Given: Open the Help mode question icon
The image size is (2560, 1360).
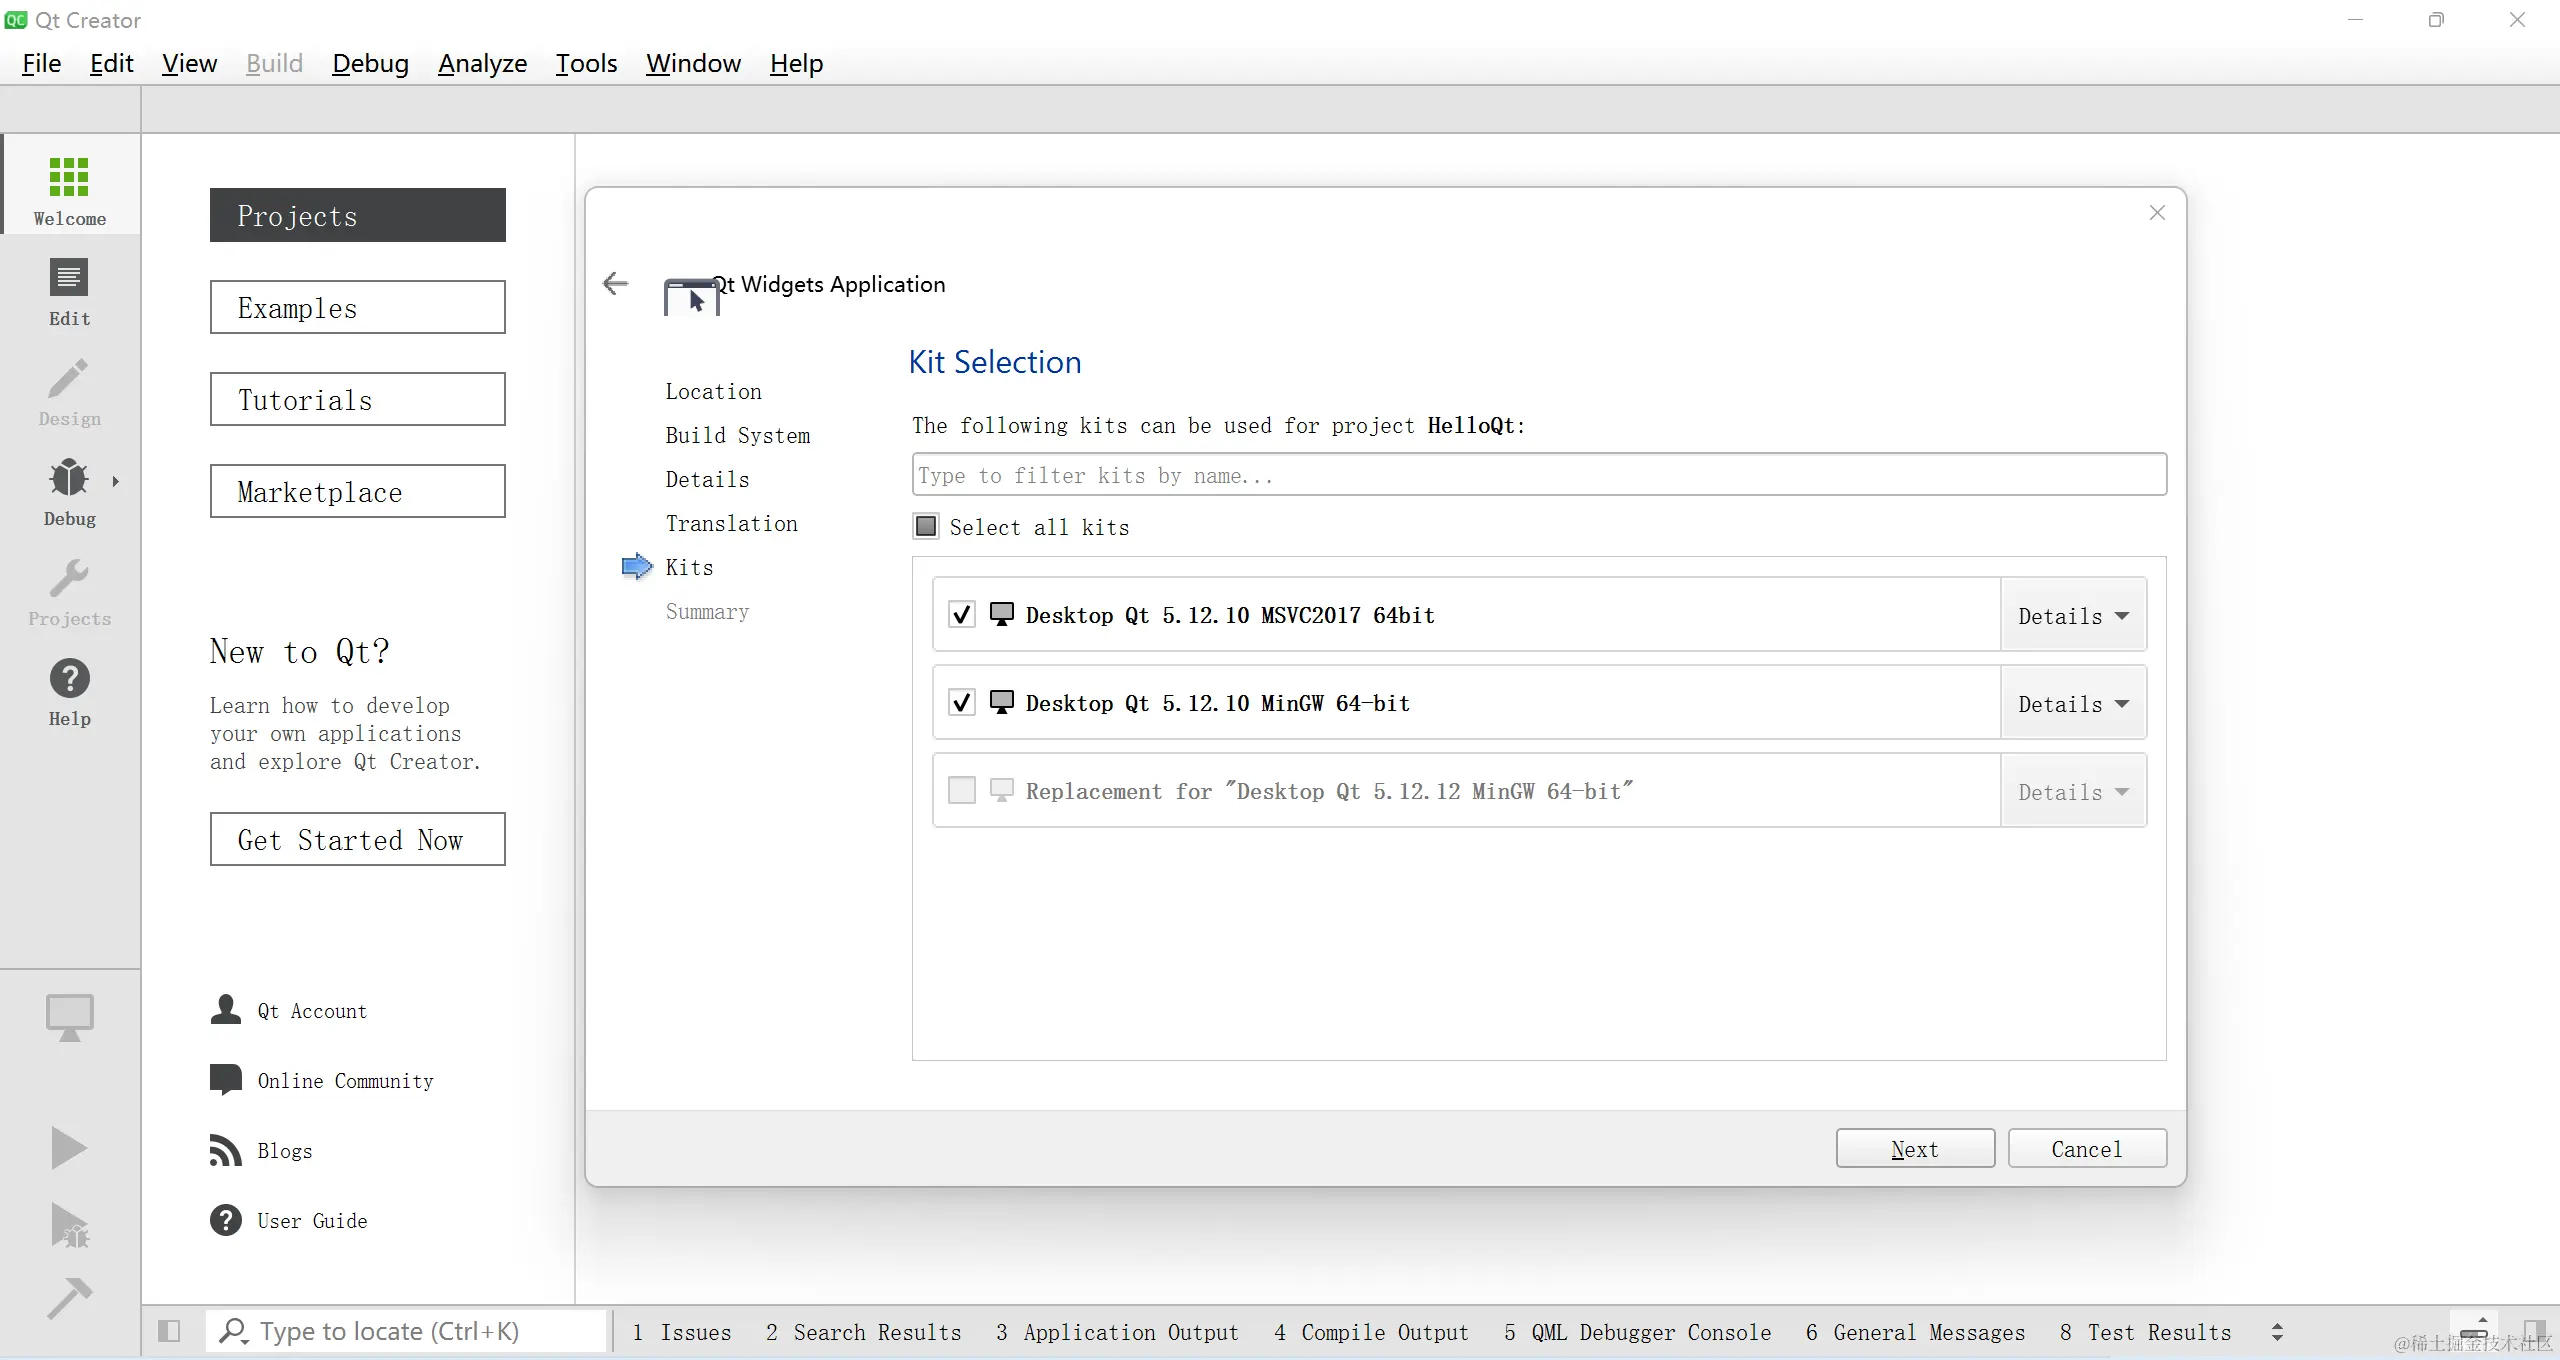Looking at the screenshot, I should [69, 690].
